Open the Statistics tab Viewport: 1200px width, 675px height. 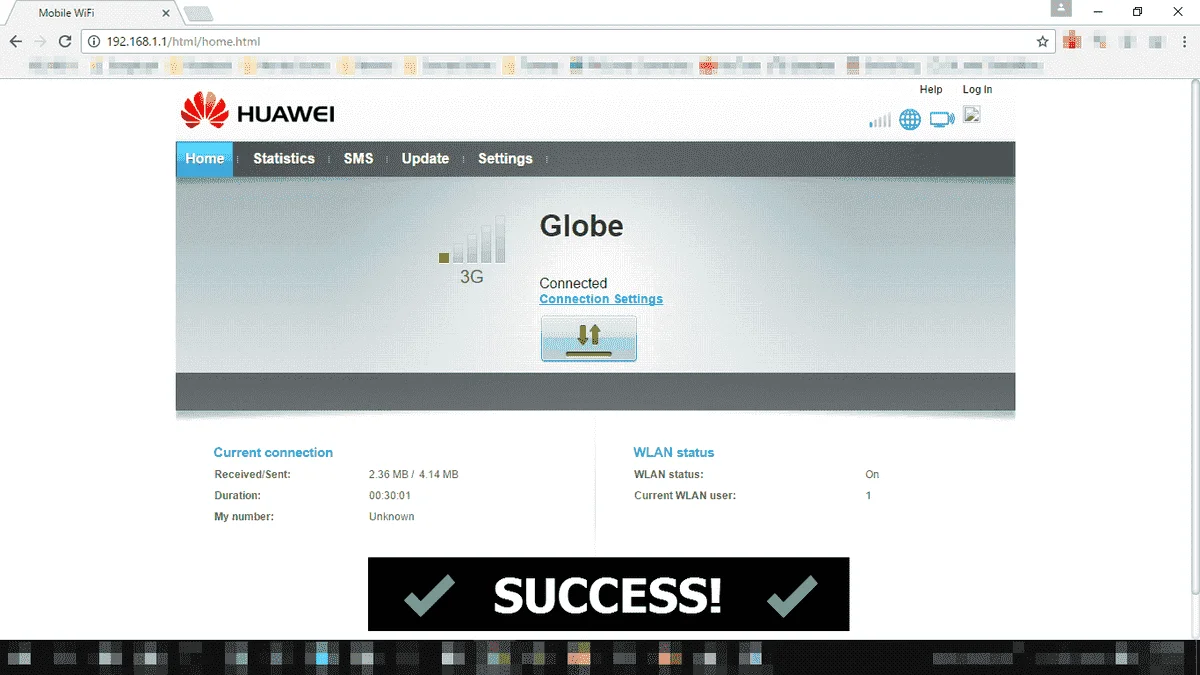284,159
